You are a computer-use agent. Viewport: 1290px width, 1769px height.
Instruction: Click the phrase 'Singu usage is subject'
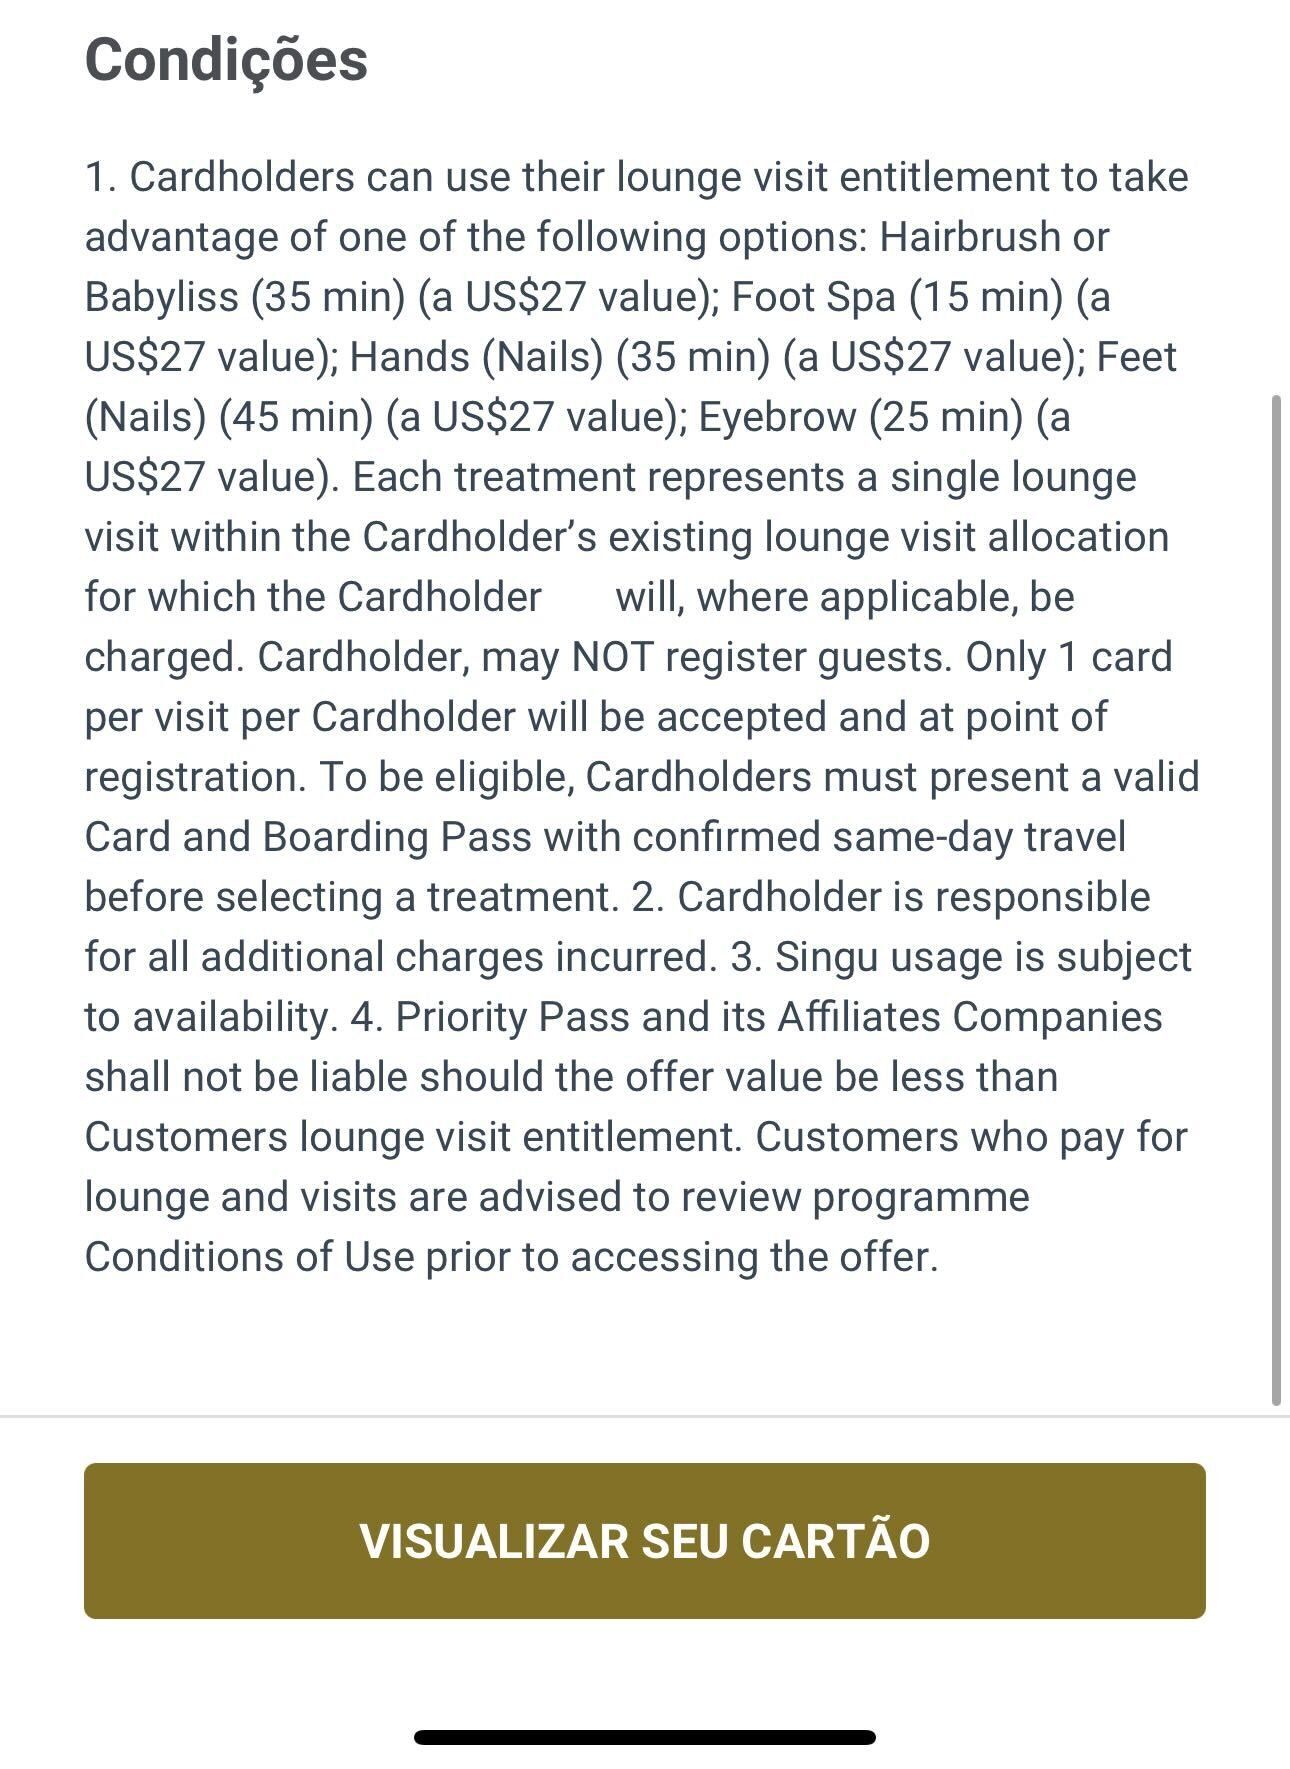coord(983,957)
